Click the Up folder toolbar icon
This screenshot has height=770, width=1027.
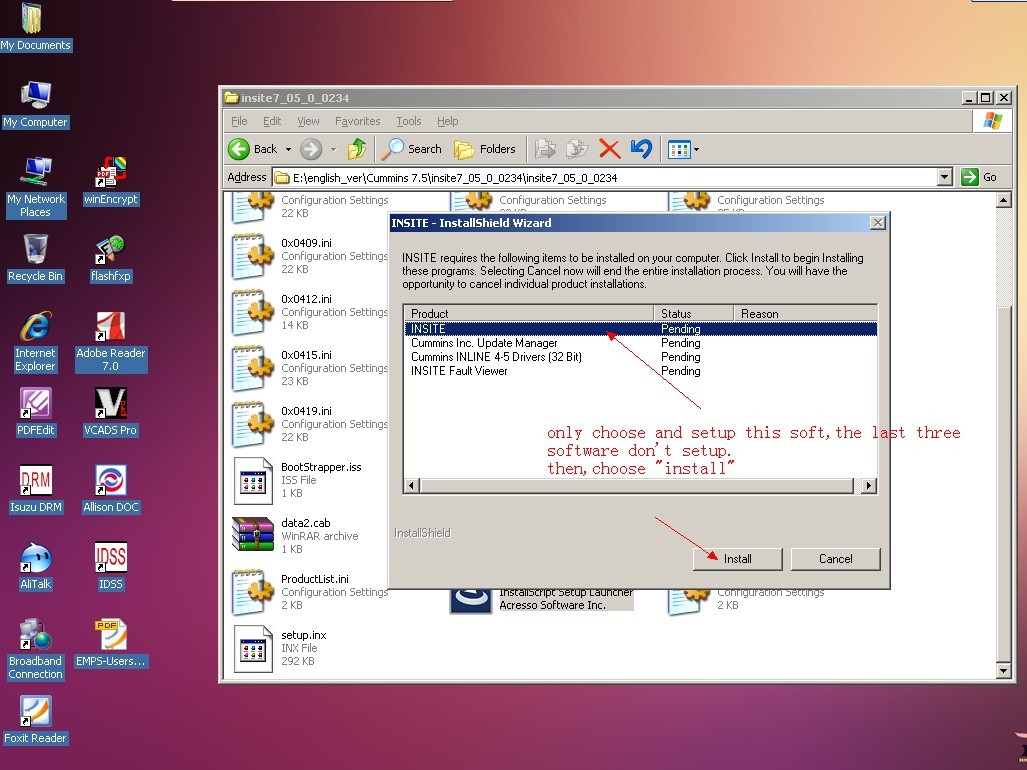pos(356,149)
